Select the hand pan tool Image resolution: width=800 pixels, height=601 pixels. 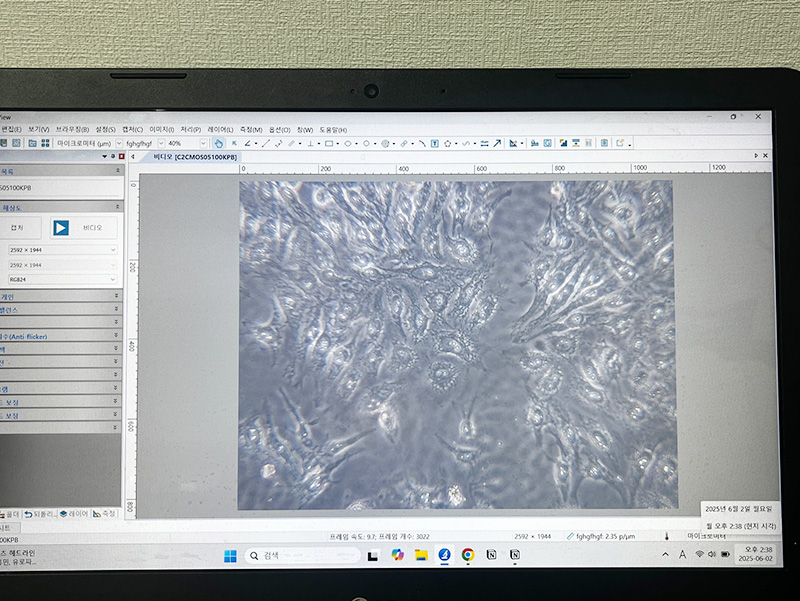[218, 143]
